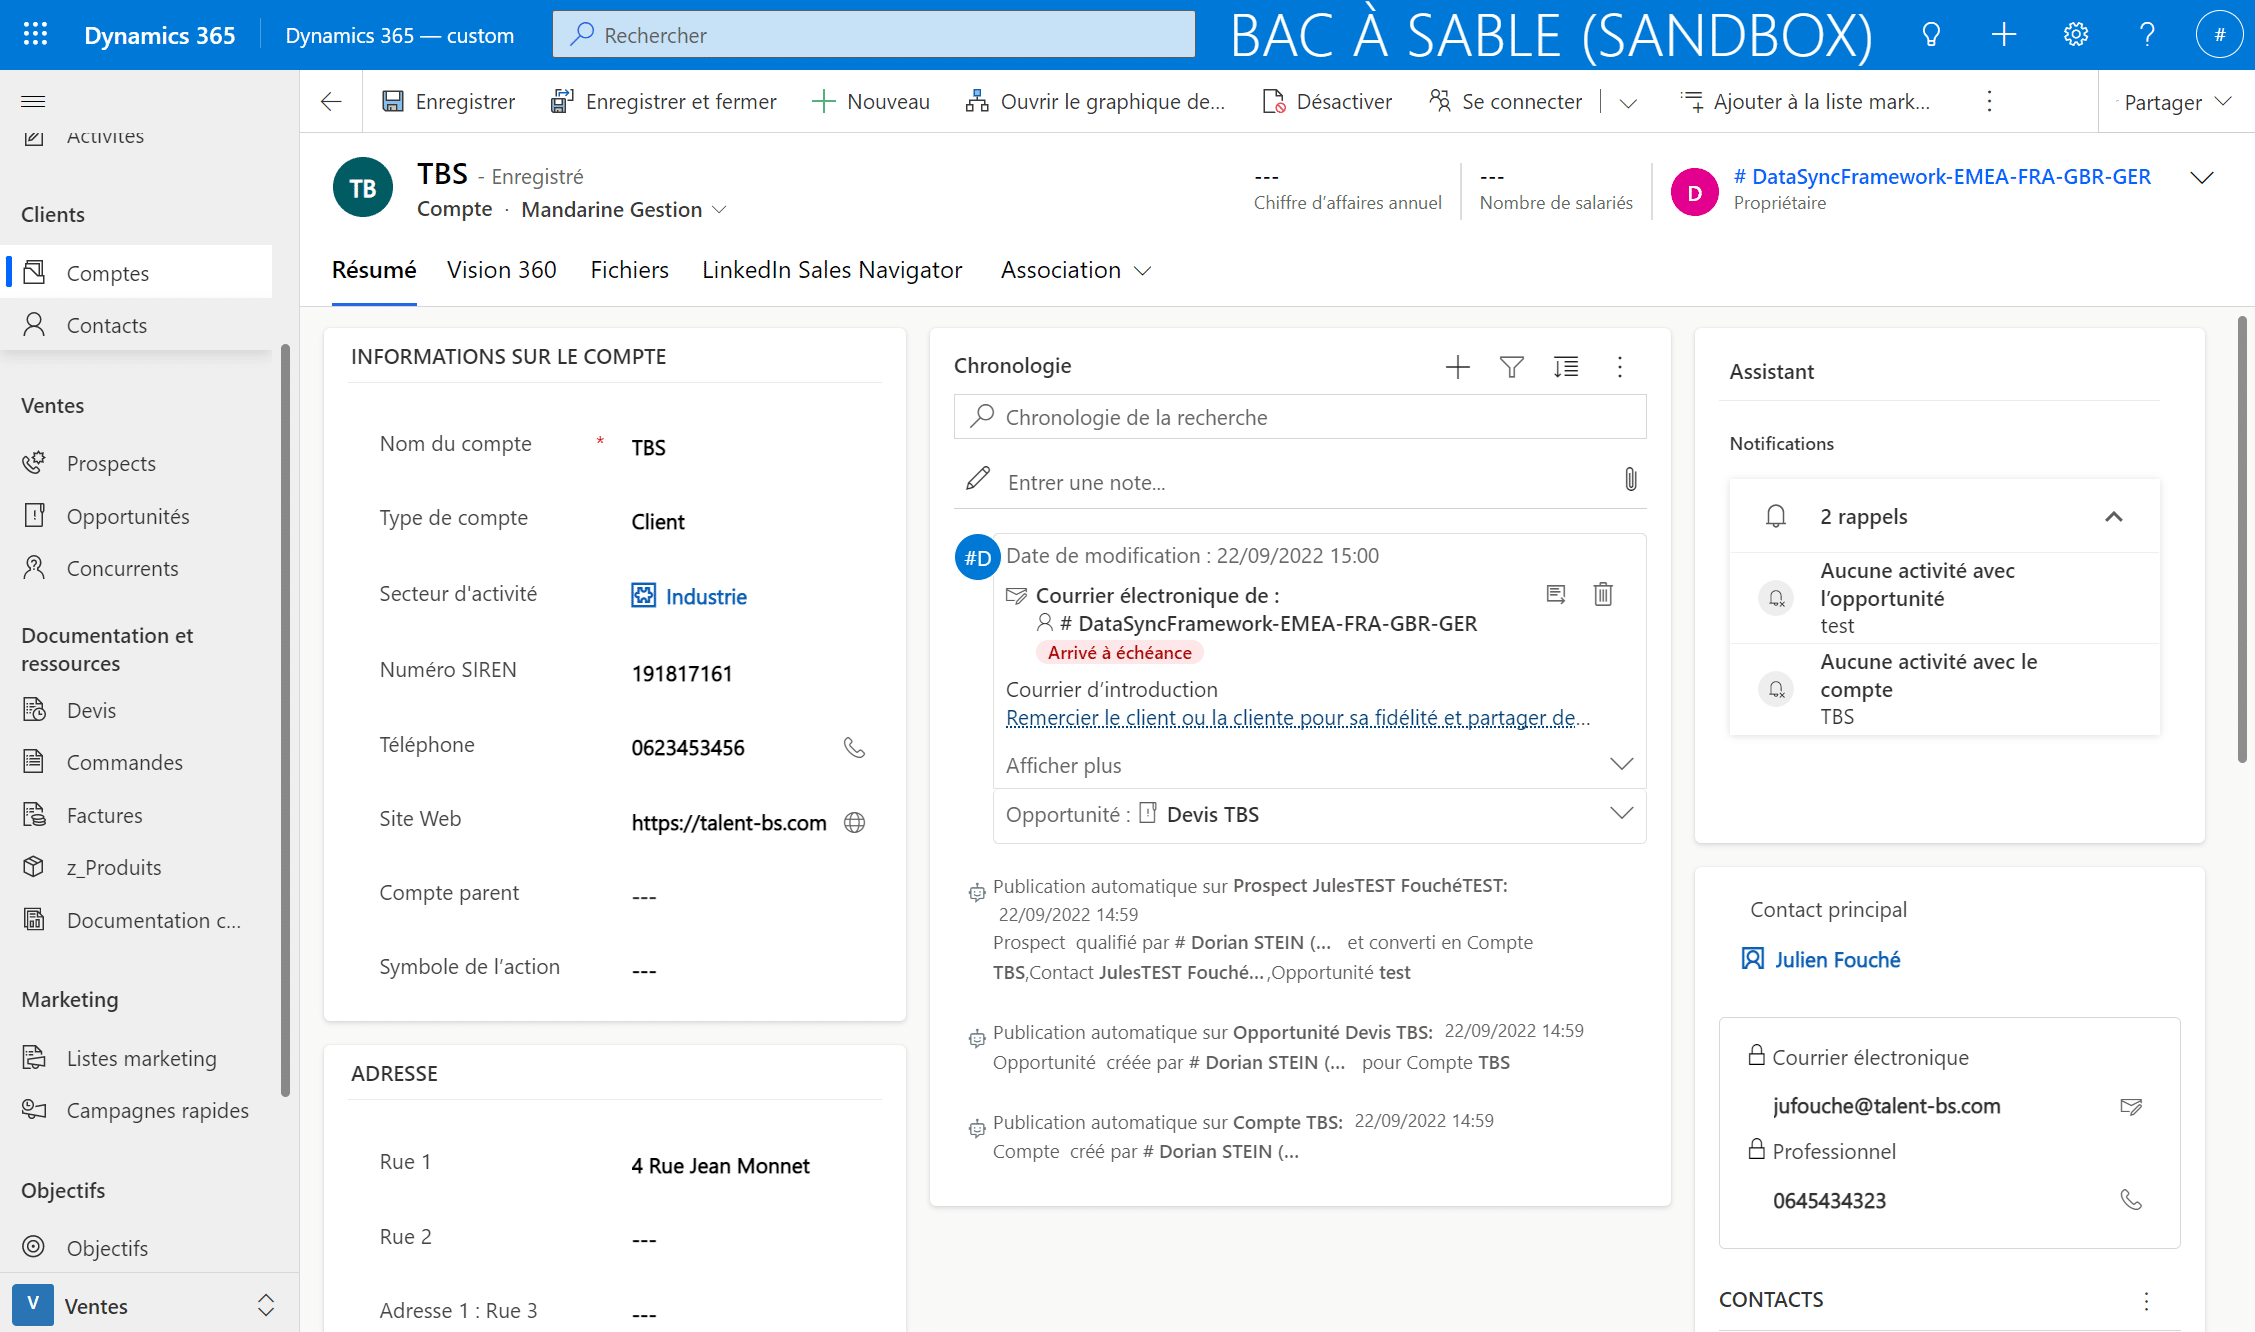
Task: Add a timeline record with plus icon
Action: 1458,367
